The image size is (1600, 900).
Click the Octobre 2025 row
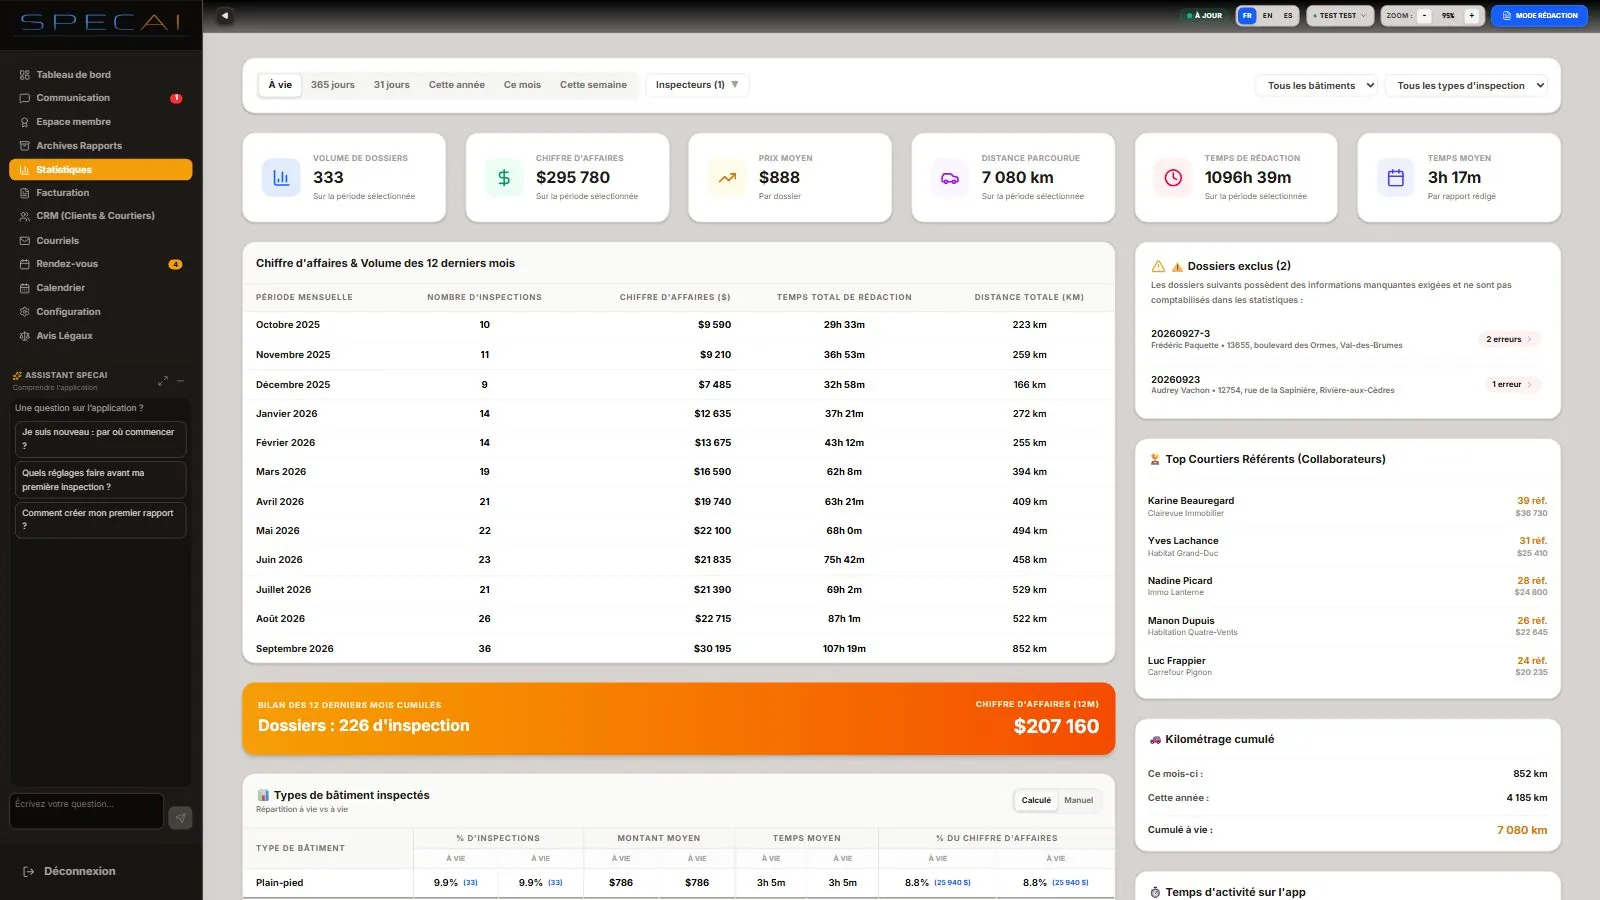(678, 325)
